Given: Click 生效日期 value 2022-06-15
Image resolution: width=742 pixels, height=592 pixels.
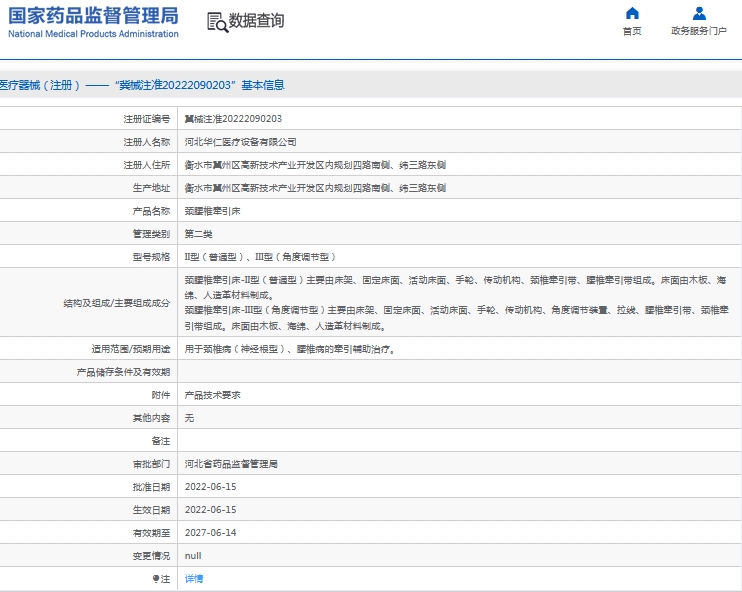Looking at the screenshot, I should coord(211,510).
